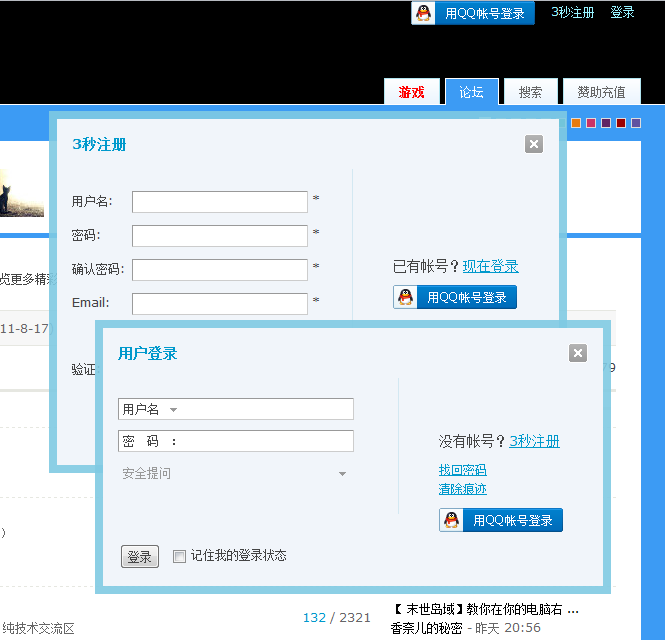Select the dark red theme color swatch
Image resolution: width=665 pixels, height=640 pixels.
[x=621, y=123]
